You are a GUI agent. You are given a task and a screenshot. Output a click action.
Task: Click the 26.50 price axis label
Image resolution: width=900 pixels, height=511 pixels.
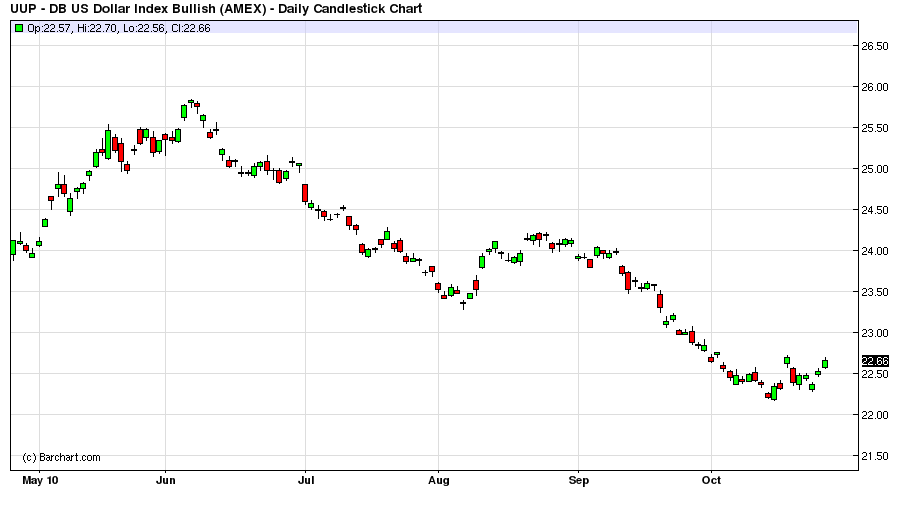(874, 47)
